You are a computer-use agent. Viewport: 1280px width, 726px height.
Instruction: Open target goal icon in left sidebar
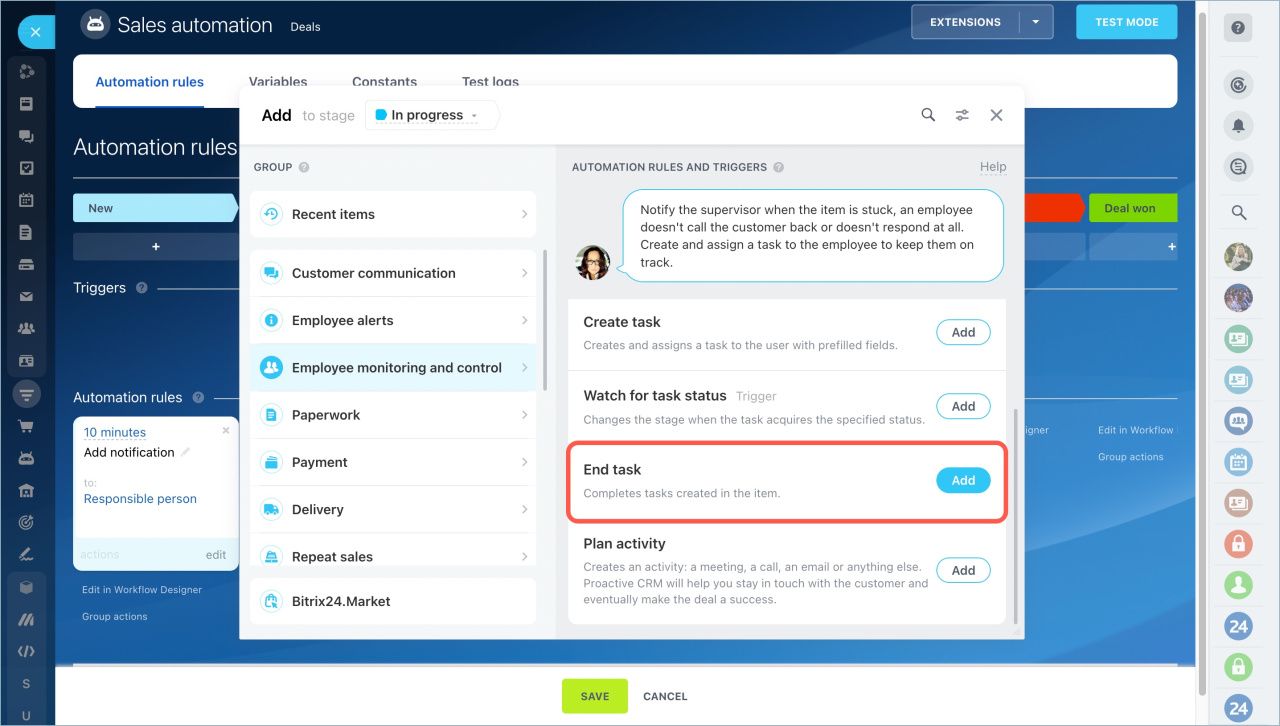(x=27, y=523)
